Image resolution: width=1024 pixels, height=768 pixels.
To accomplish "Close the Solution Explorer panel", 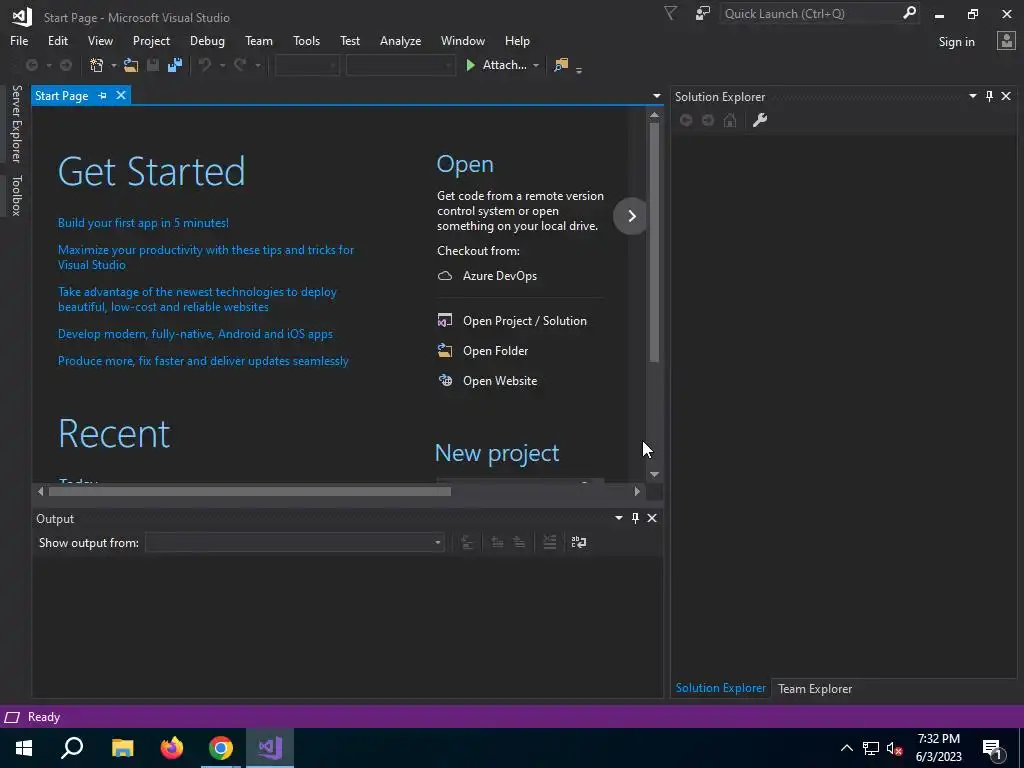I will click(1006, 96).
